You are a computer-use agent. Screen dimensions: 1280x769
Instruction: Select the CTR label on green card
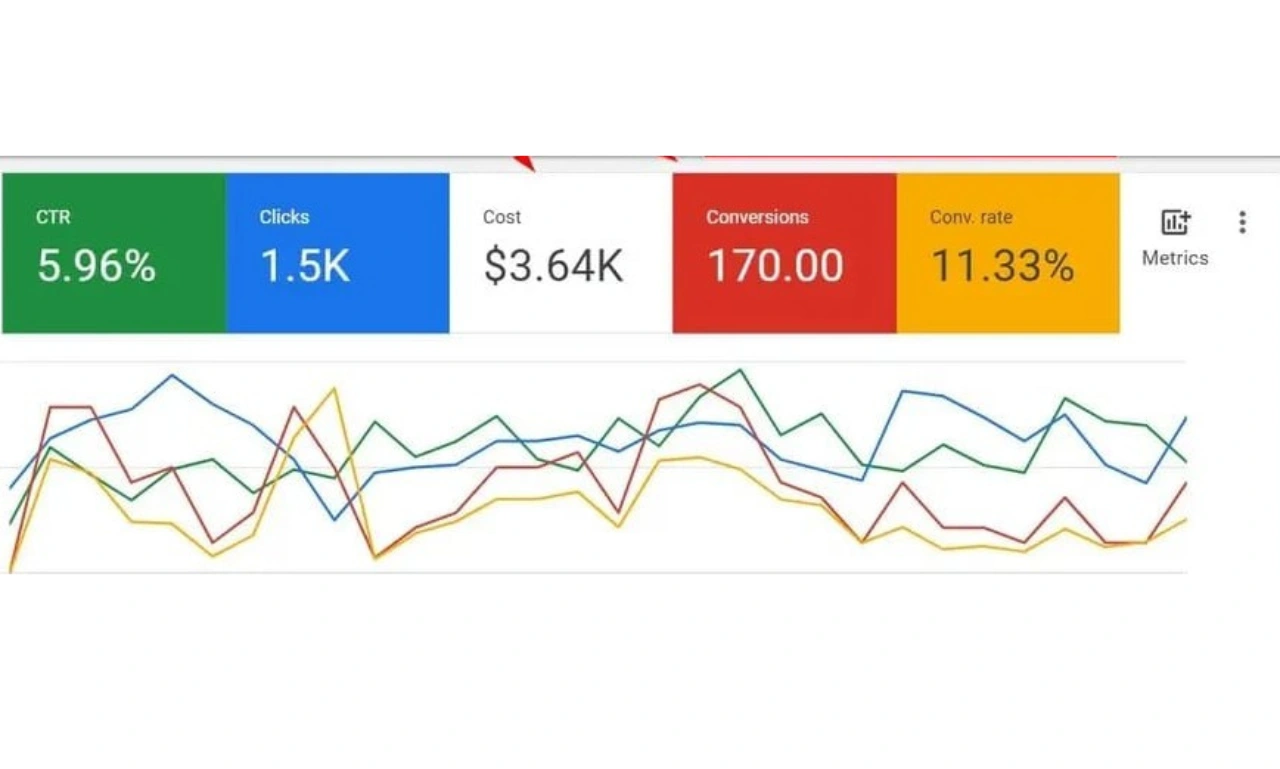click(53, 217)
